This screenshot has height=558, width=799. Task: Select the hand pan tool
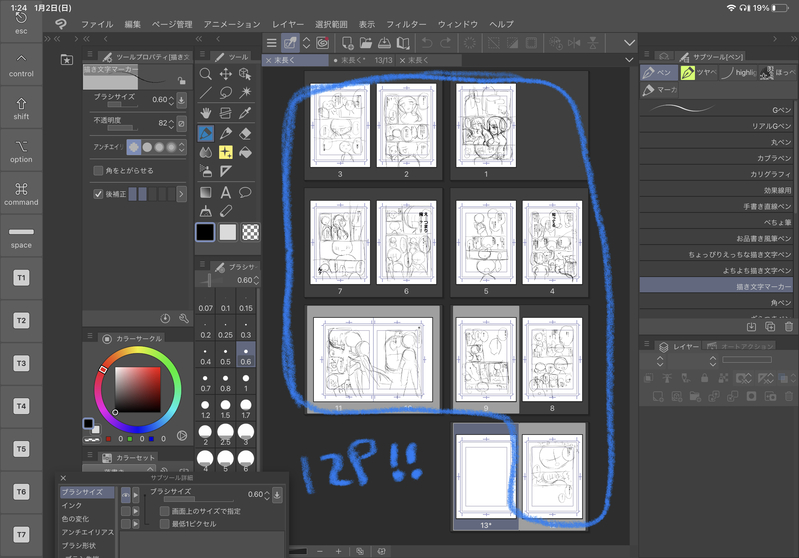(x=205, y=113)
